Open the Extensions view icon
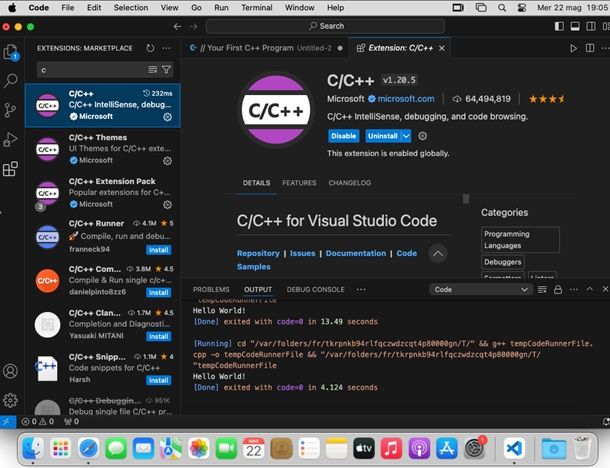 11,169
